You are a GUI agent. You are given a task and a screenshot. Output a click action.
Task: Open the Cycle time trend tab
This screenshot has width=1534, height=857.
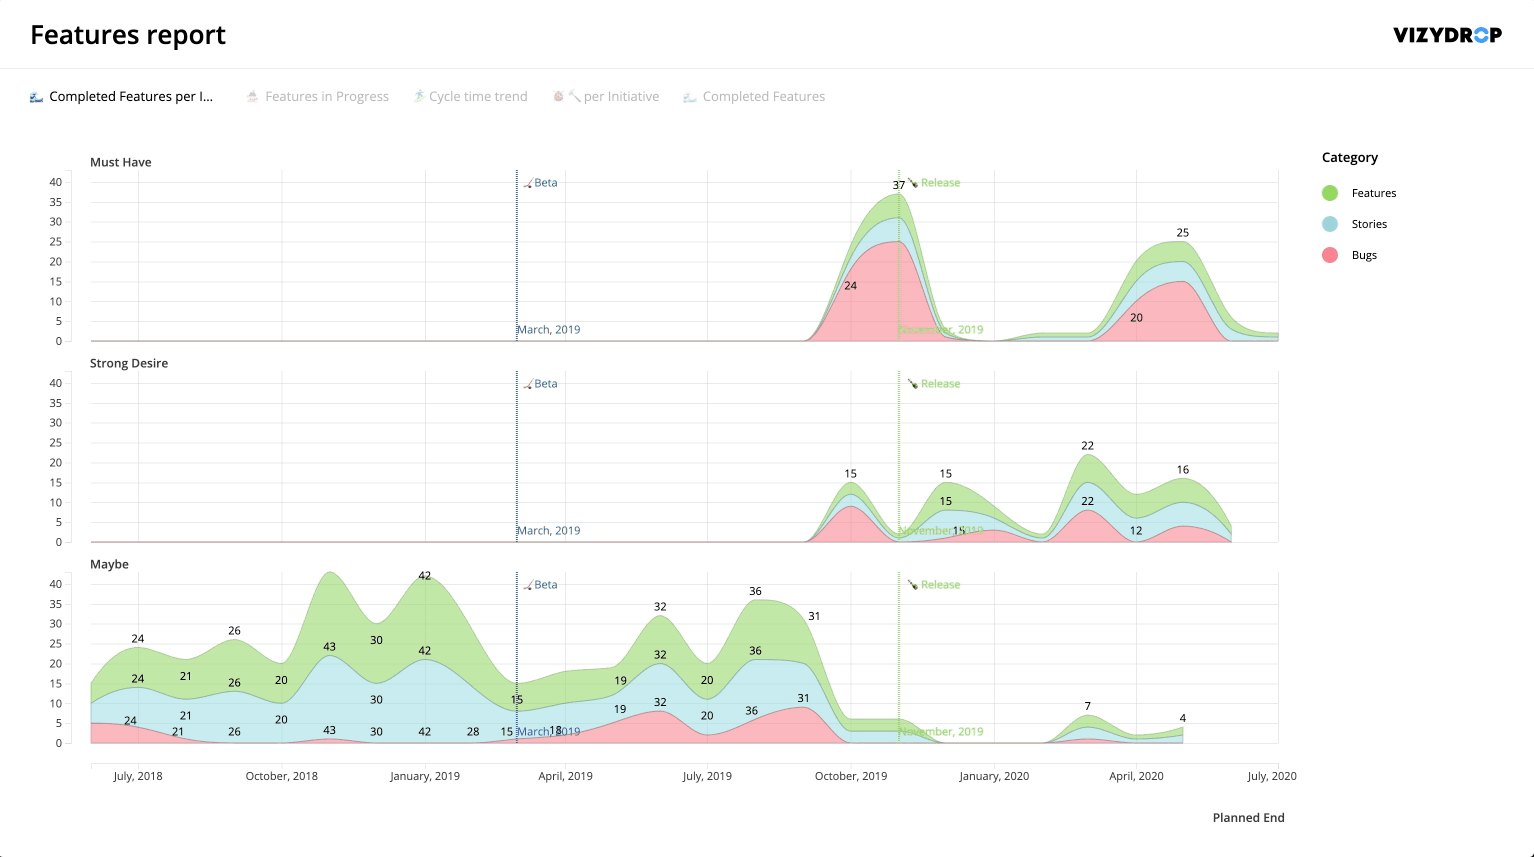[x=478, y=95]
